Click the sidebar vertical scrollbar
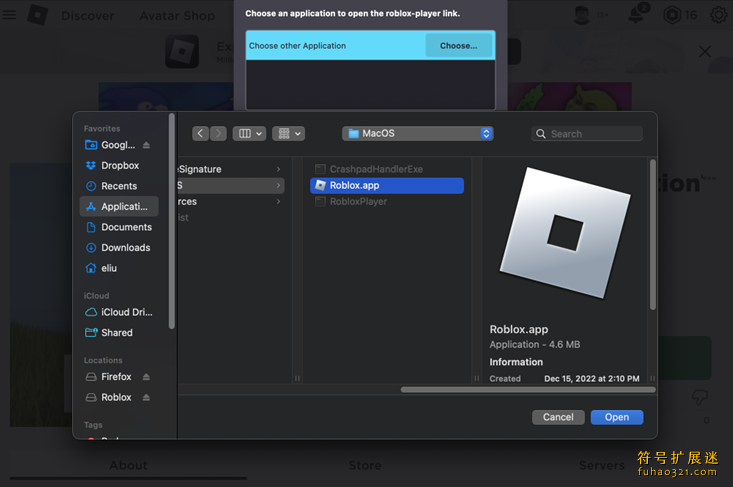This screenshot has height=487, width=733. tap(172, 221)
